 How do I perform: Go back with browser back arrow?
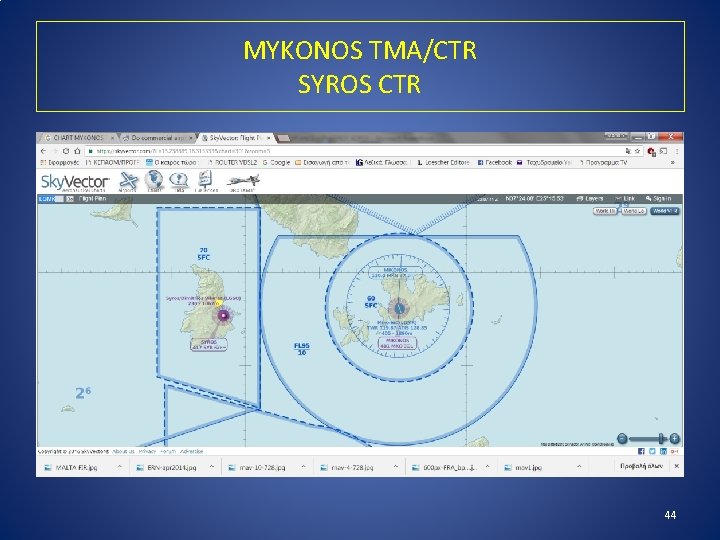pyautogui.click(x=44, y=151)
